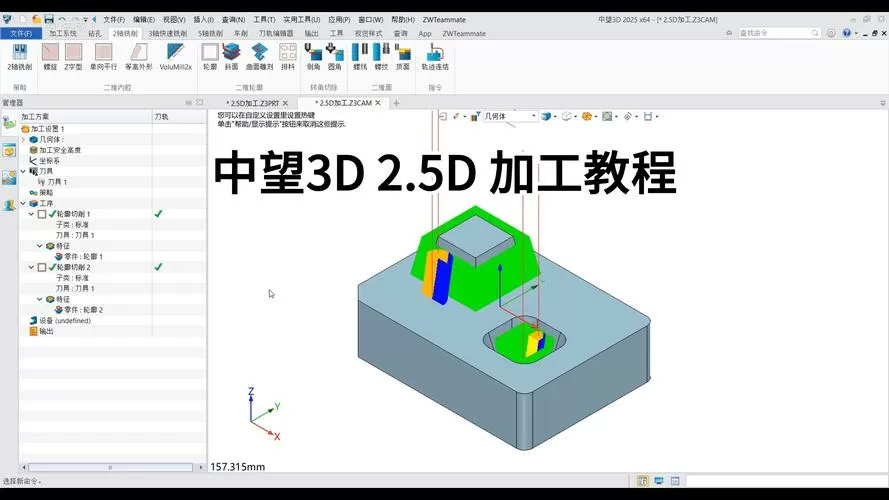Collapse the 工序 tree node
Image resolution: width=889 pixels, height=500 pixels.
pos(23,203)
